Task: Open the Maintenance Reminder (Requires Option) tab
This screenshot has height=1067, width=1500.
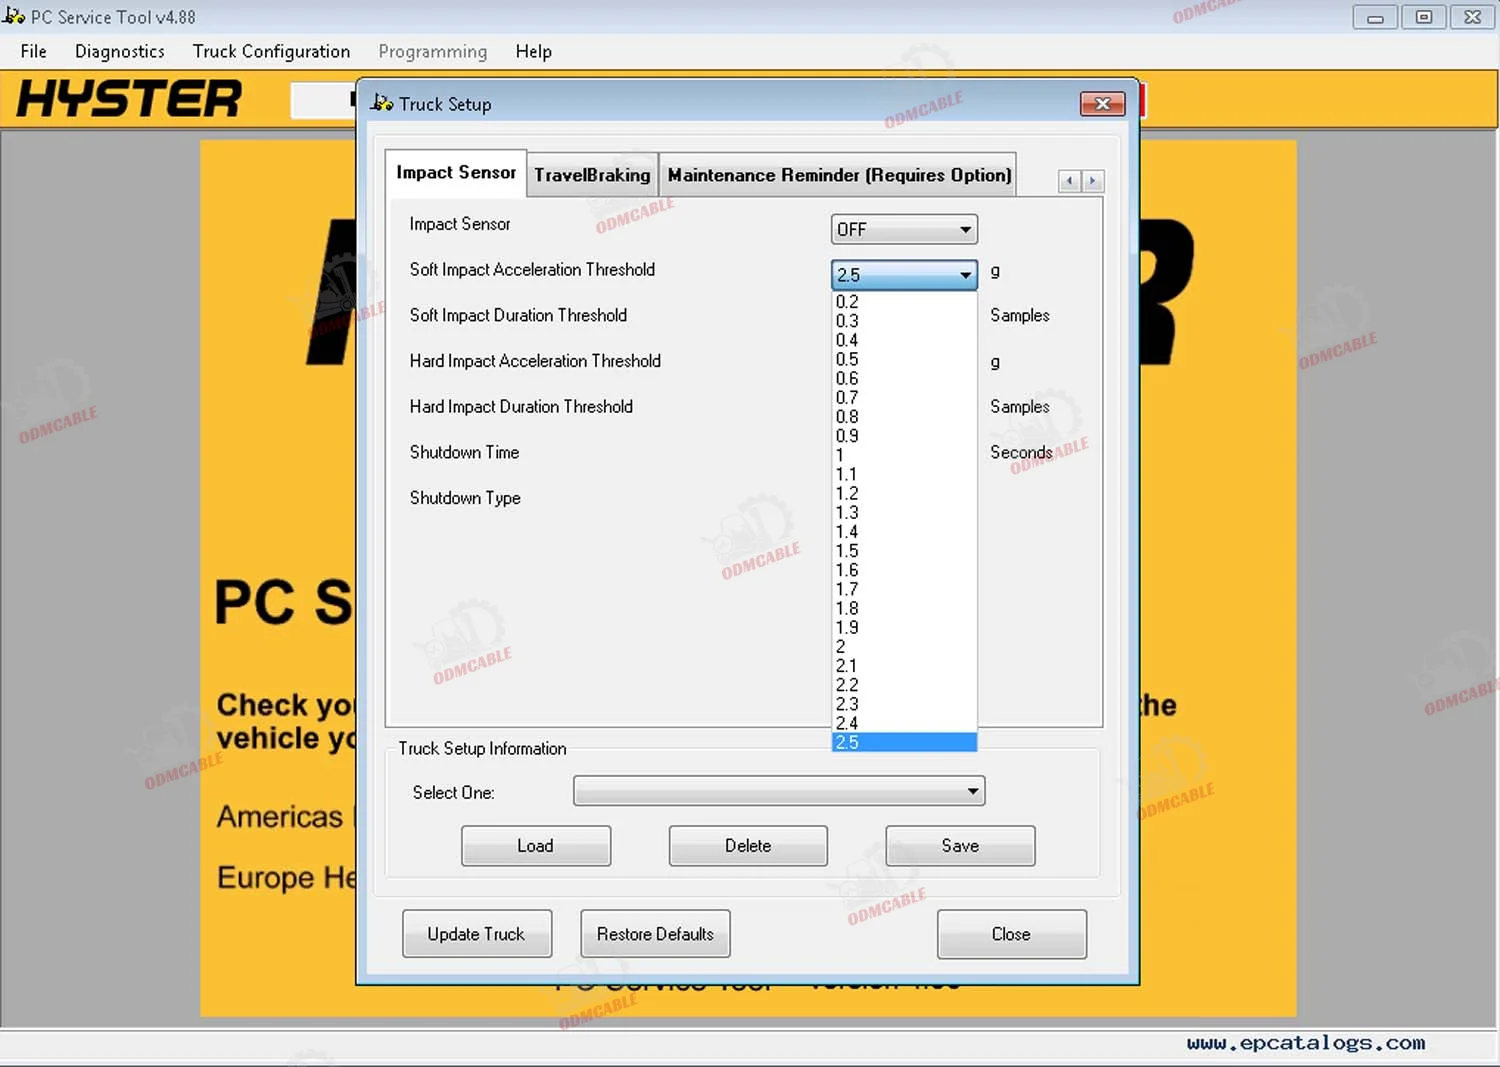Action: 839,175
